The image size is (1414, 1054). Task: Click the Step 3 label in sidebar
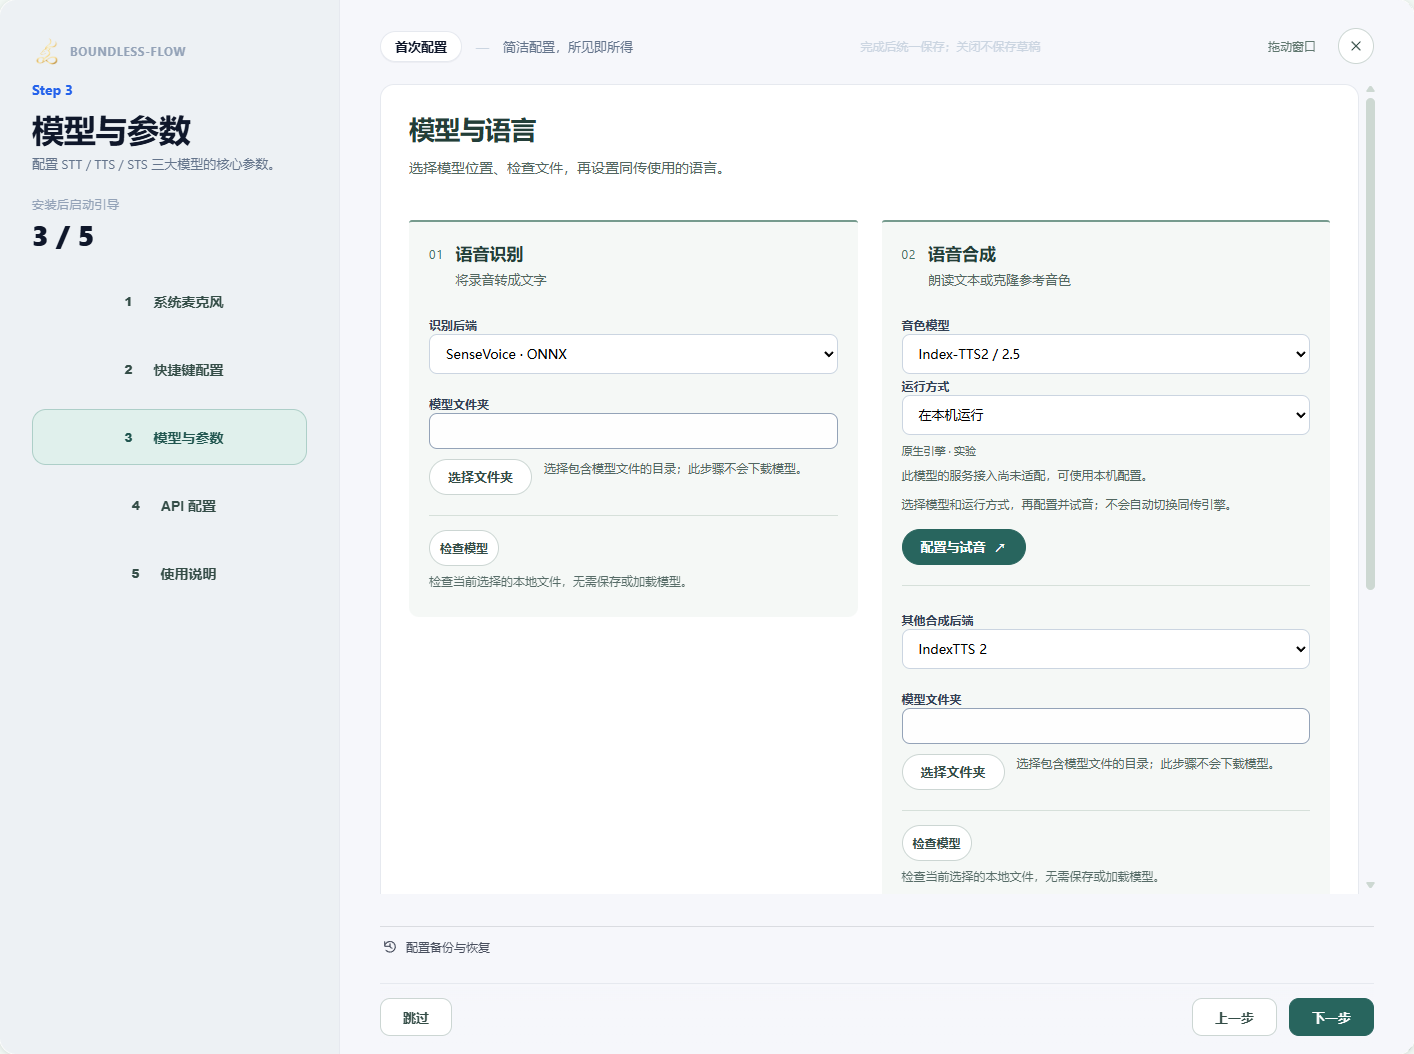pos(52,90)
